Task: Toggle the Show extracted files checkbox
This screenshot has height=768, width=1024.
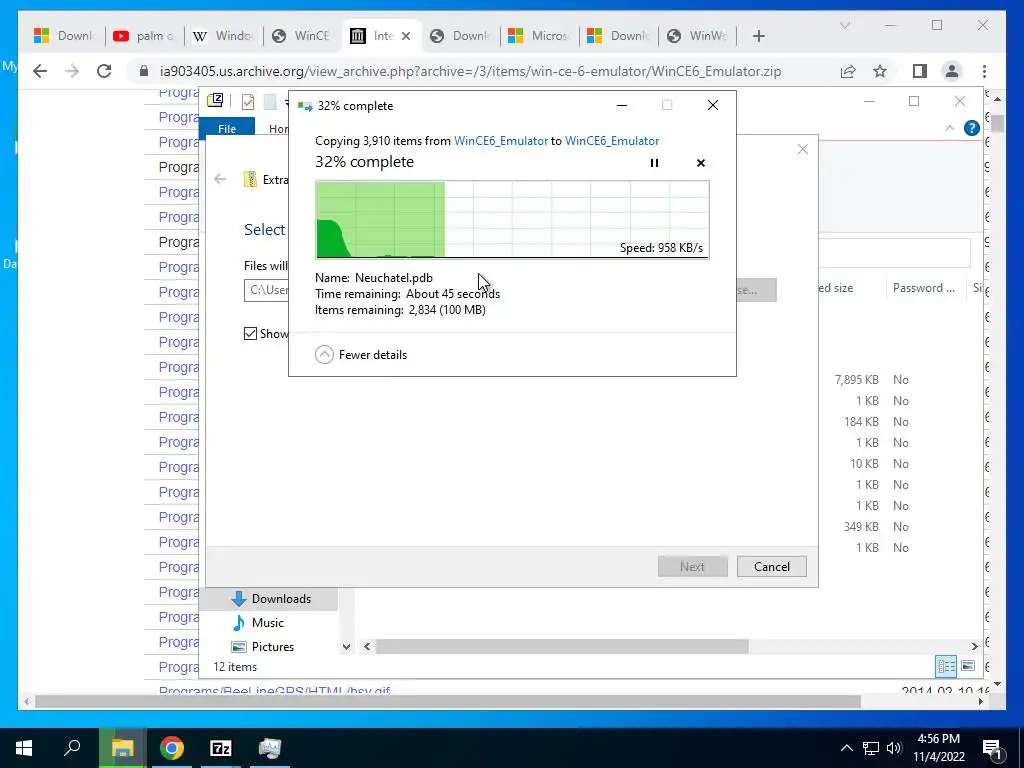Action: click(x=250, y=334)
